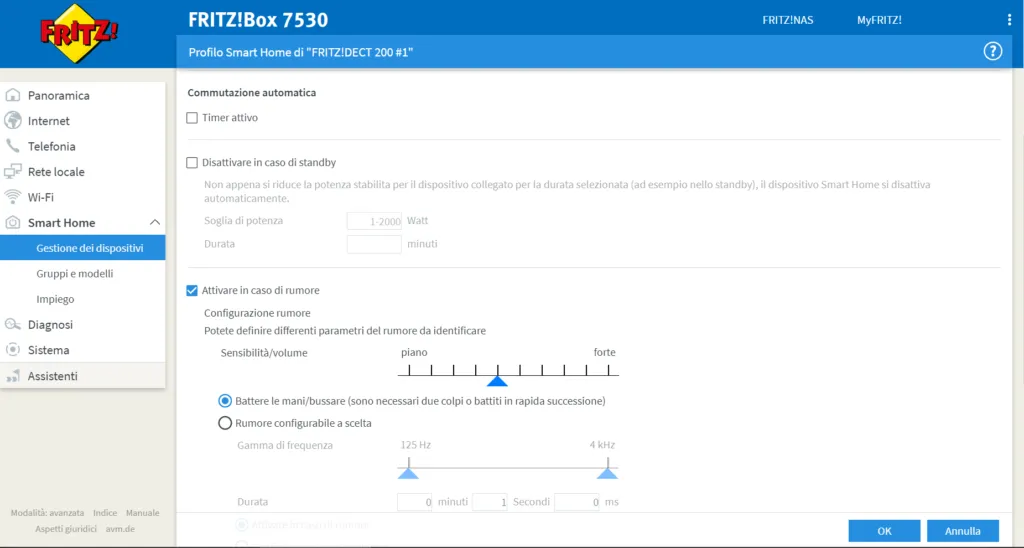Click the noise Durata ms field
1024x548 pixels.
click(577, 502)
